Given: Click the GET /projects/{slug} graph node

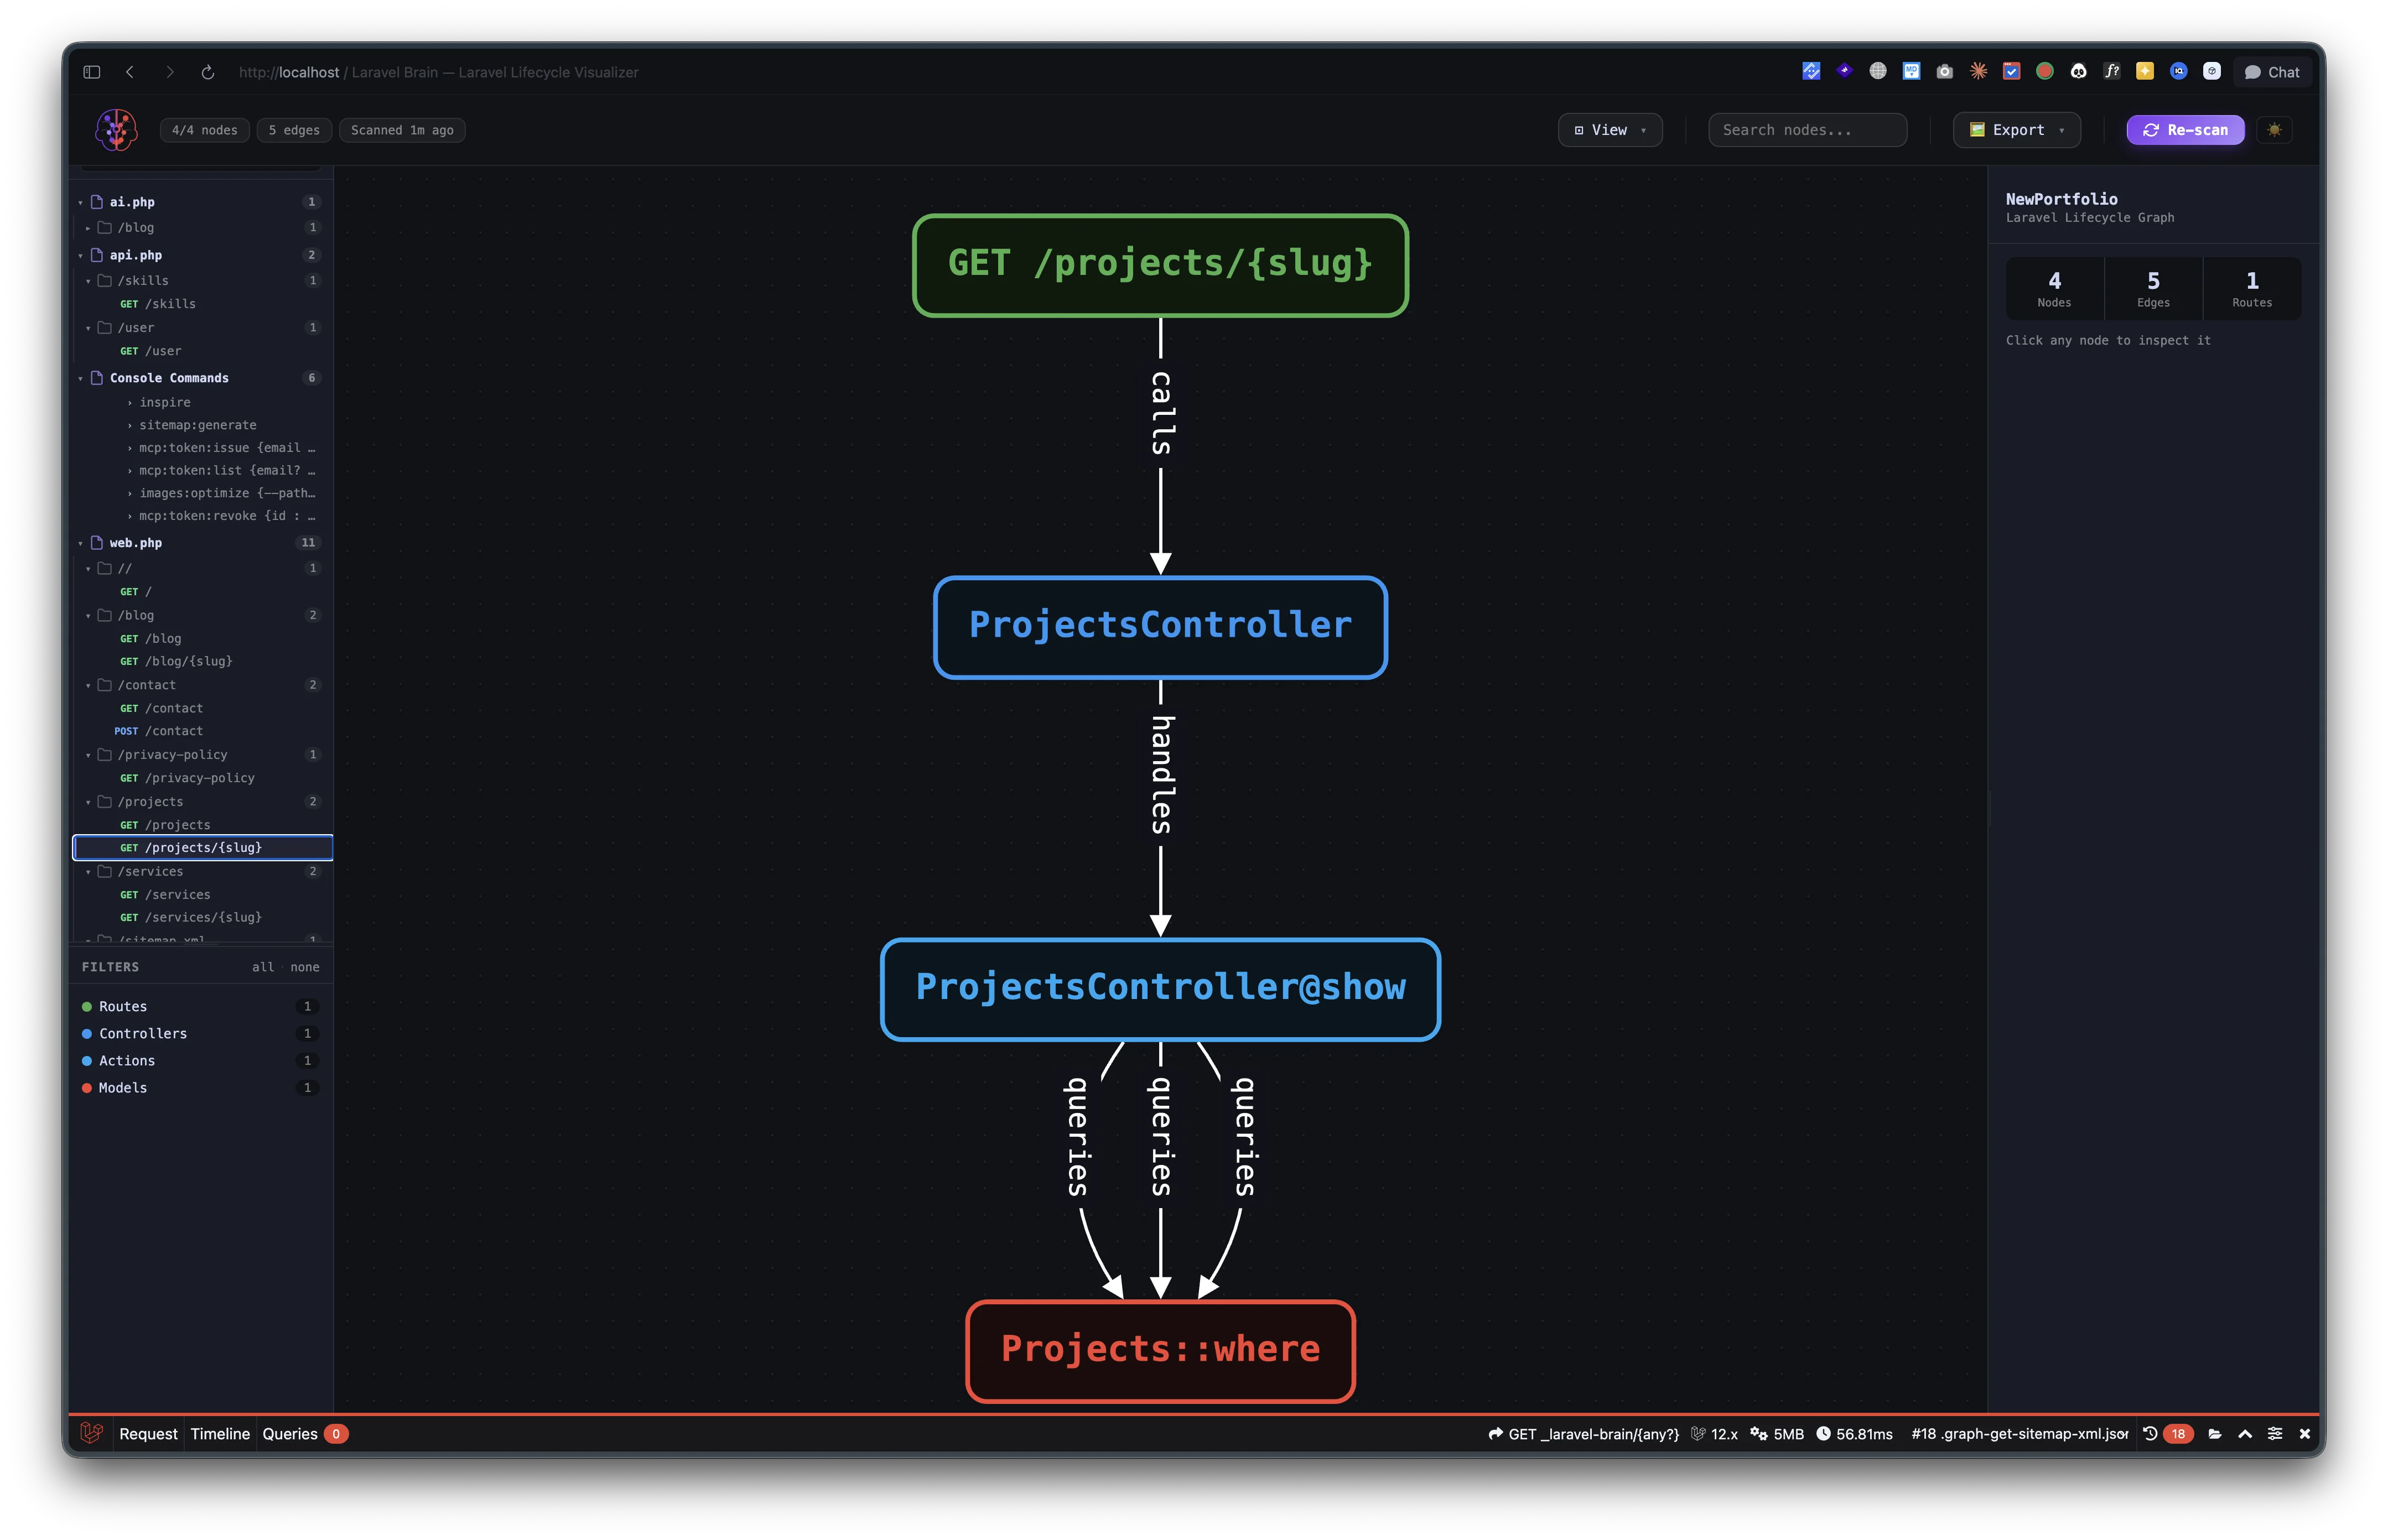Looking at the screenshot, I should 1160,265.
